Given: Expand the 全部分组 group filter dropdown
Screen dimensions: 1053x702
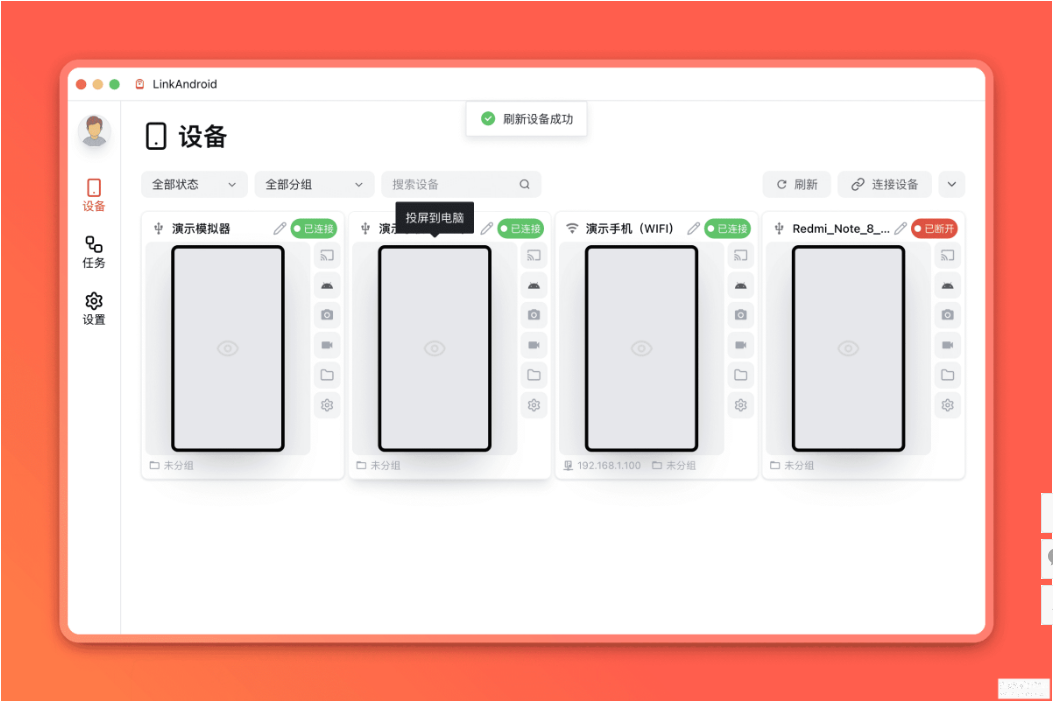Looking at the screenshot, I should [x=314, y=184].
